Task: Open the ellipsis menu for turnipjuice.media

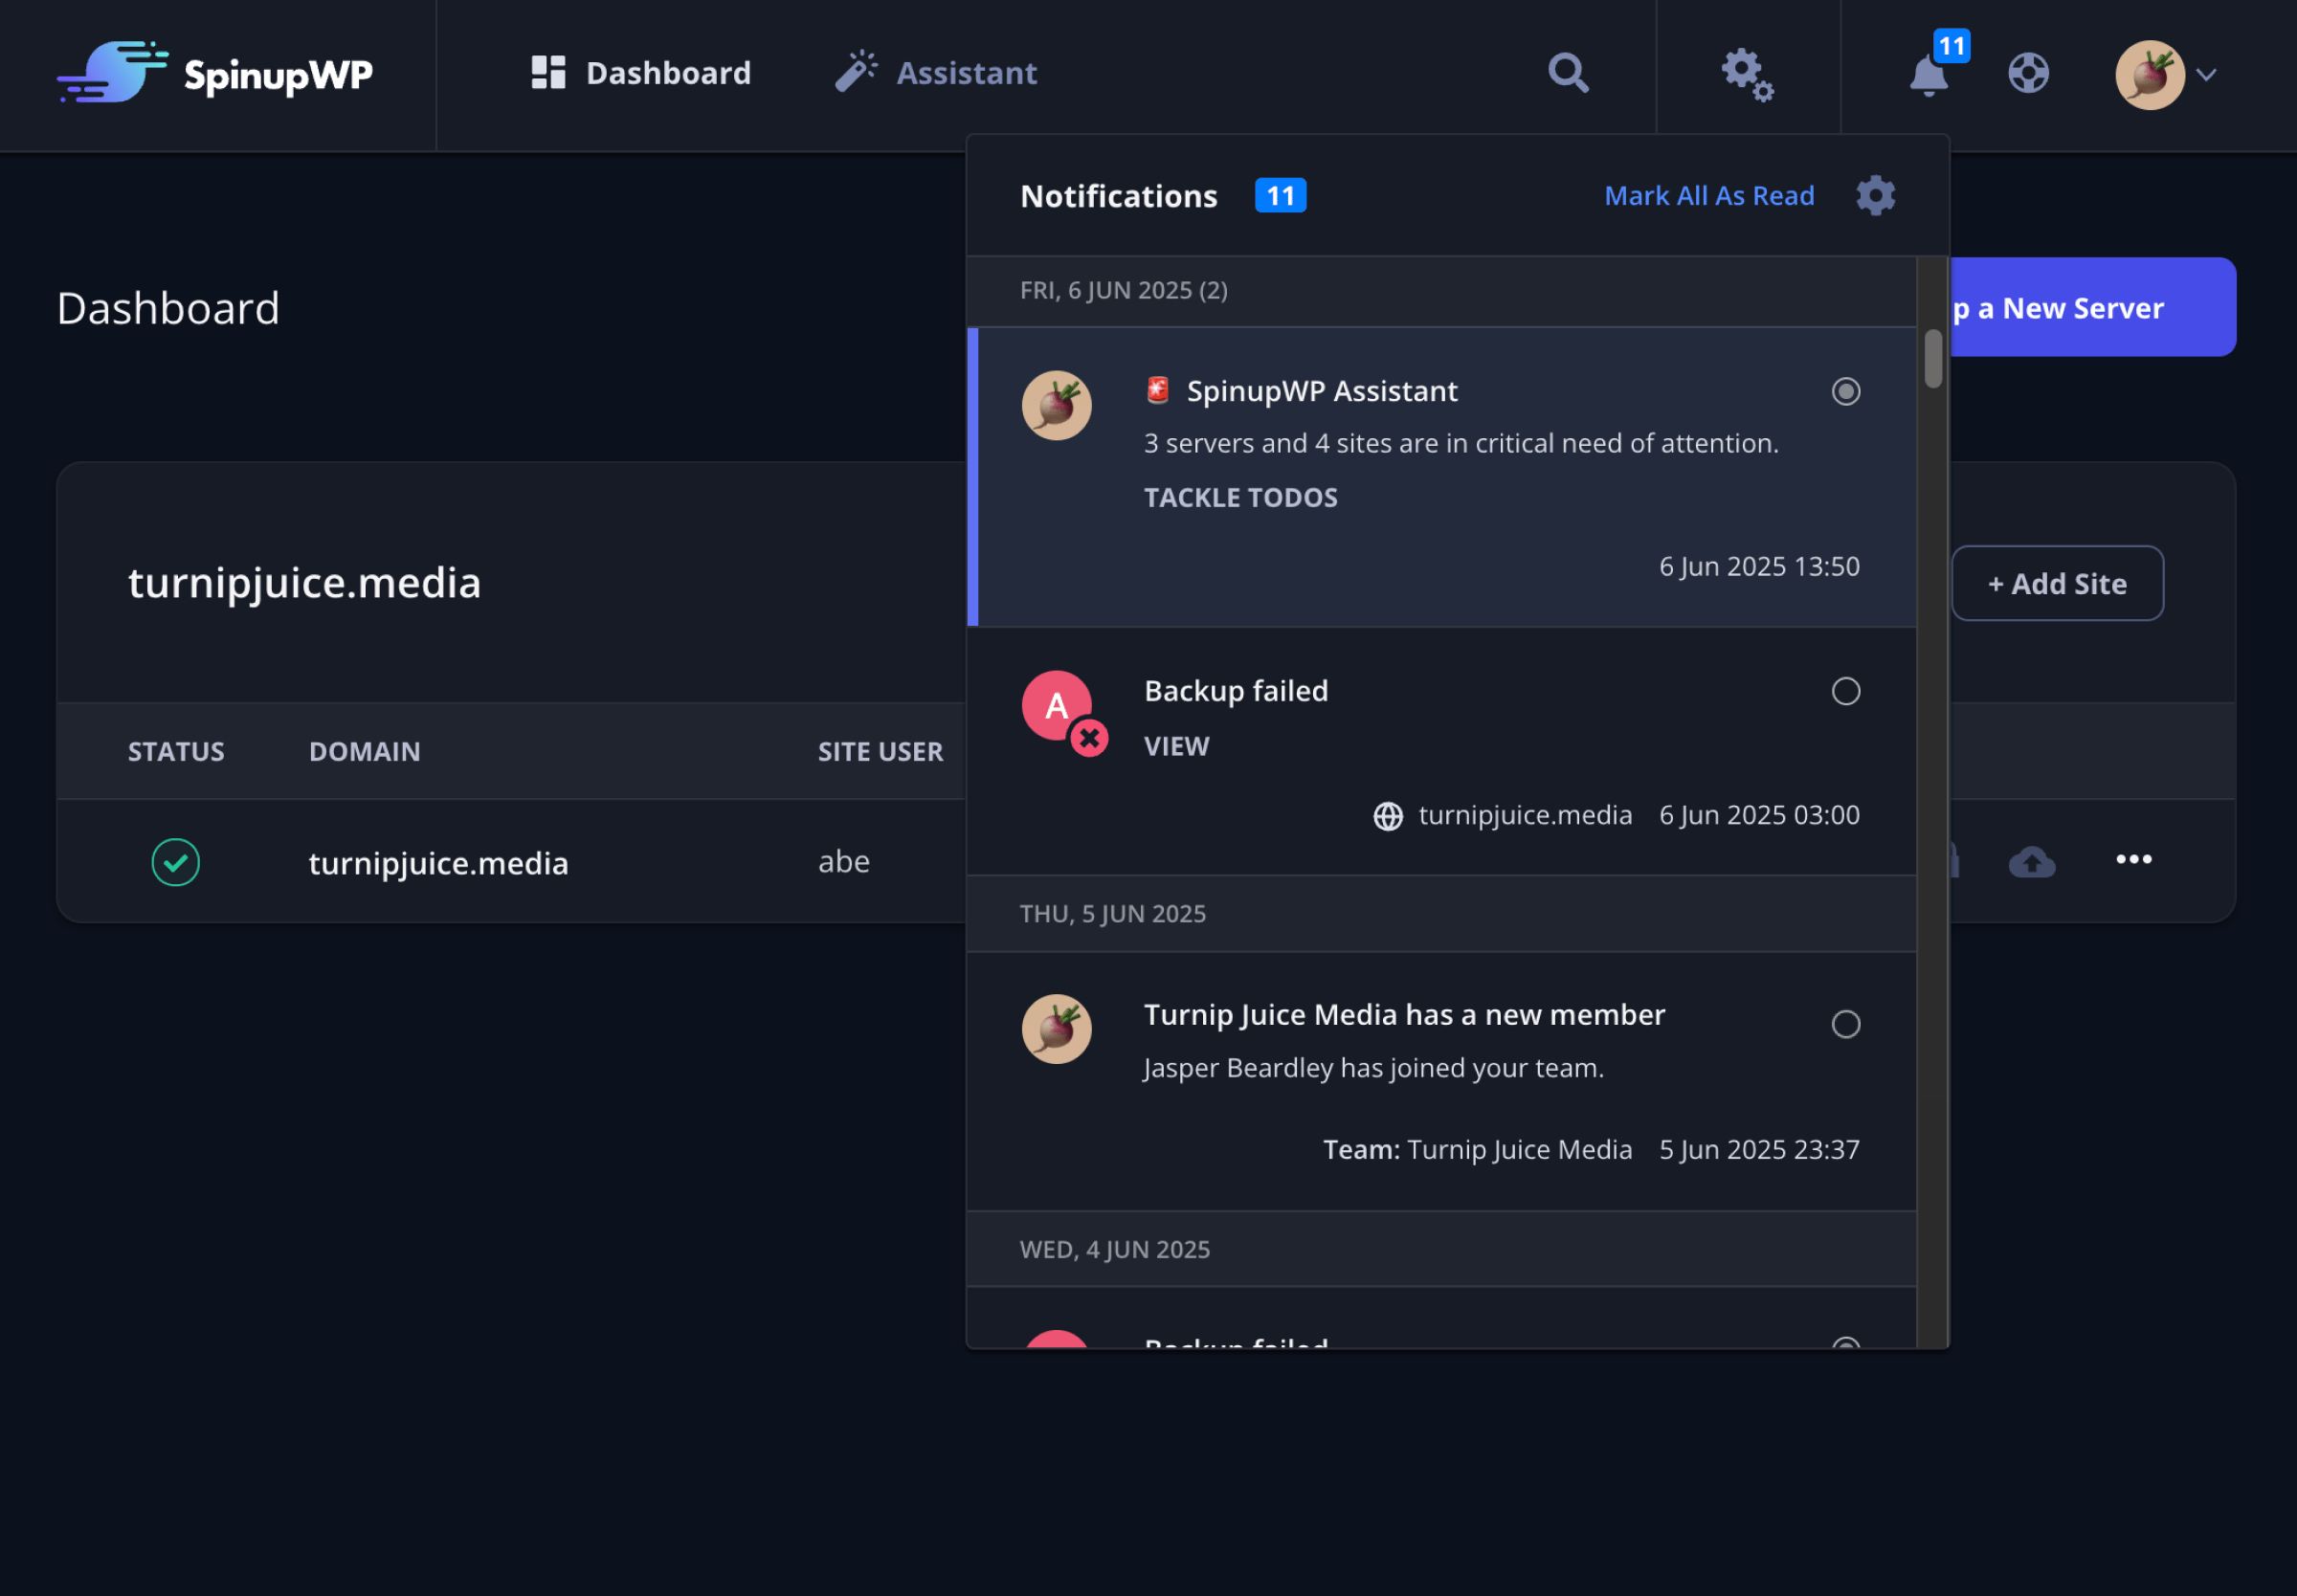Action: [x=2135, y=859]
